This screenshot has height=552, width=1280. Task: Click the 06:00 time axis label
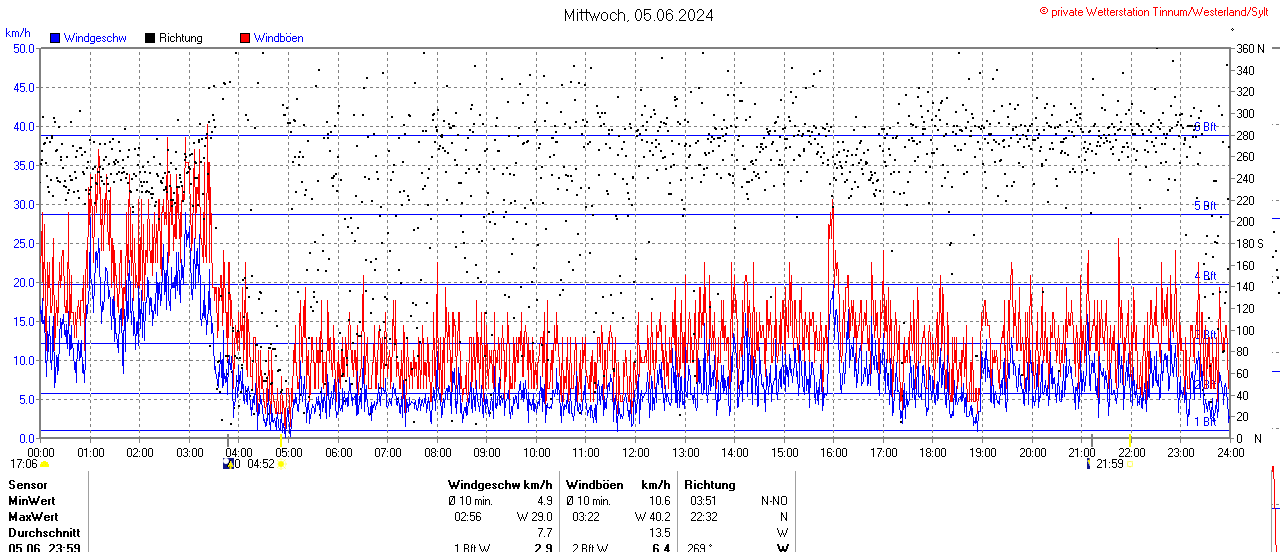tap(338, 452)
